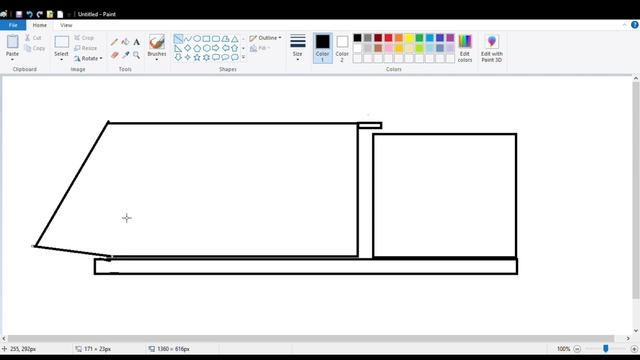
Task: Pick the yellow color swatch
Action: [409, 38]
